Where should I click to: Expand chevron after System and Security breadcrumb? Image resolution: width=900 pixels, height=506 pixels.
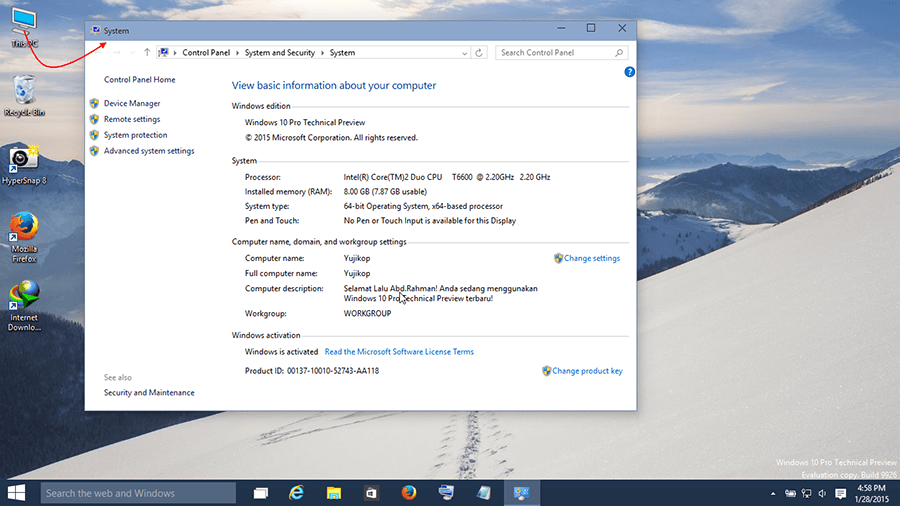[322, 53]
